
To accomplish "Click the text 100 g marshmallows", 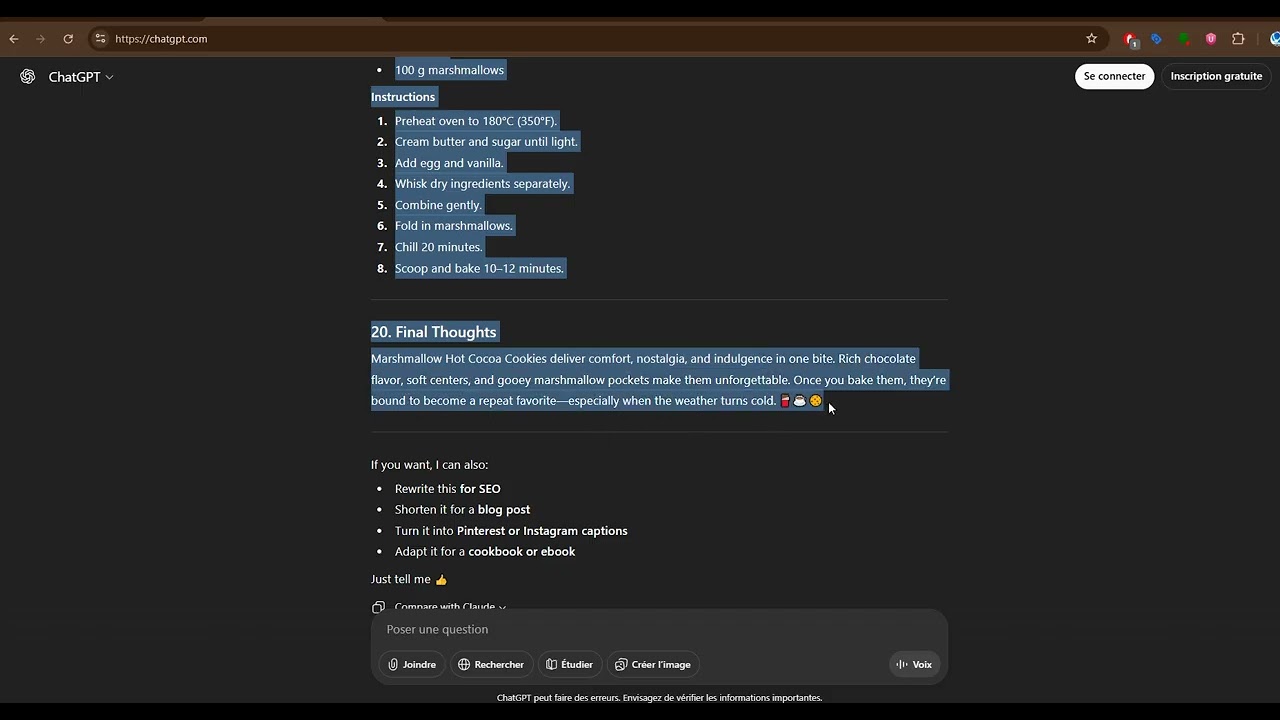I will (x=449, y=70).
